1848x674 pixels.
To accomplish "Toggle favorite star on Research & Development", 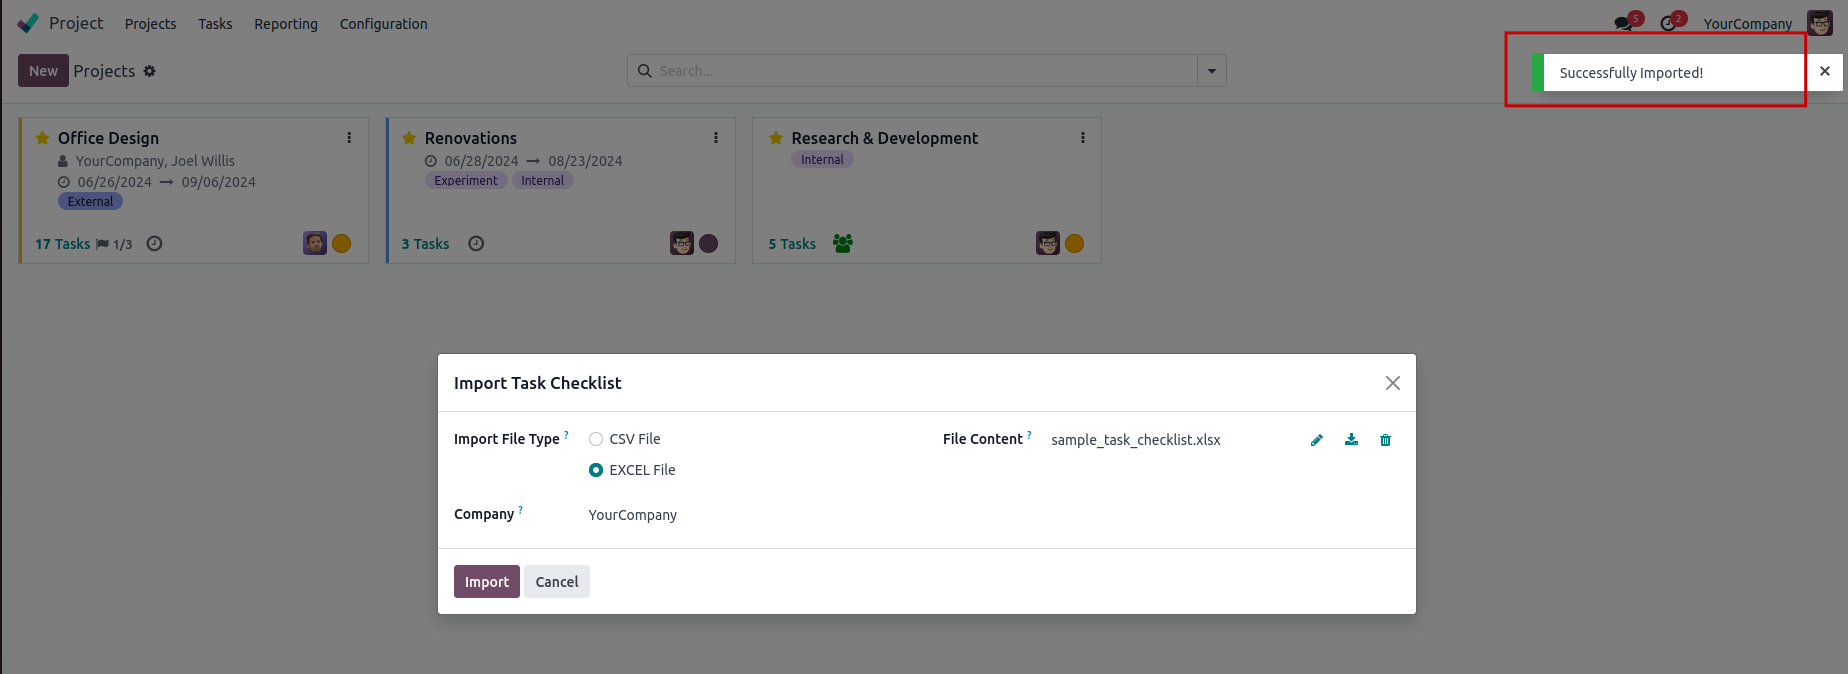I will [776, 138].
